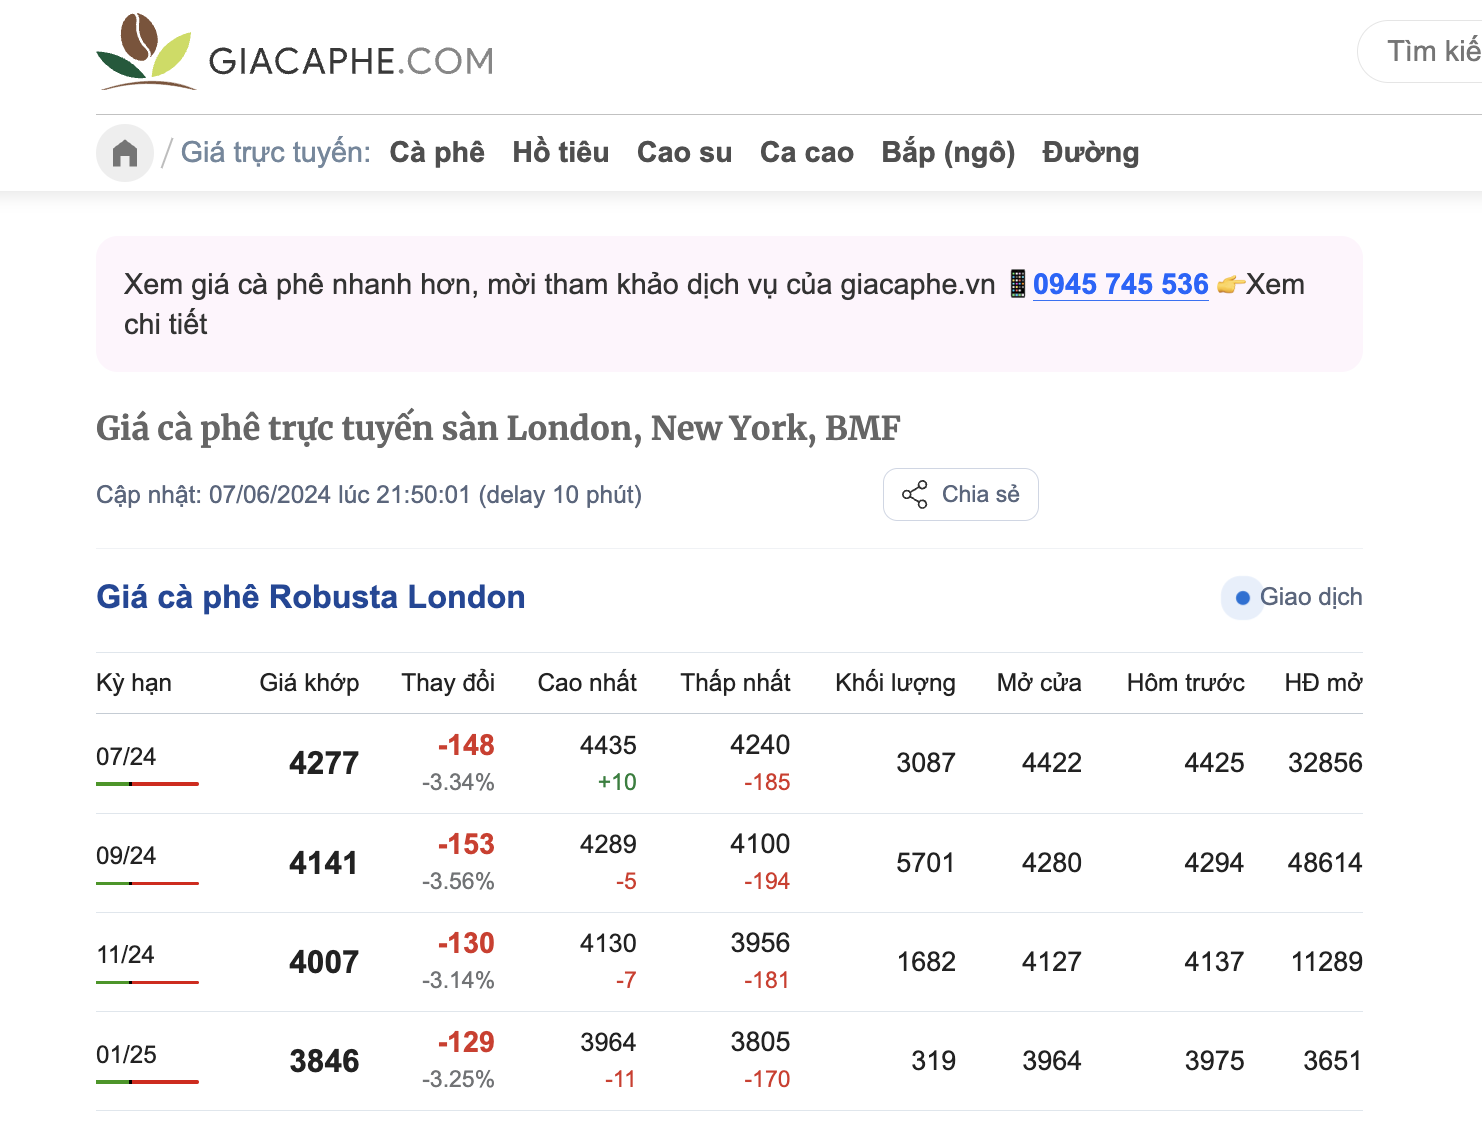This screenshot has width=1482, height=1136.
Task: Click the Thấp nhất column header
Action: 735,683
